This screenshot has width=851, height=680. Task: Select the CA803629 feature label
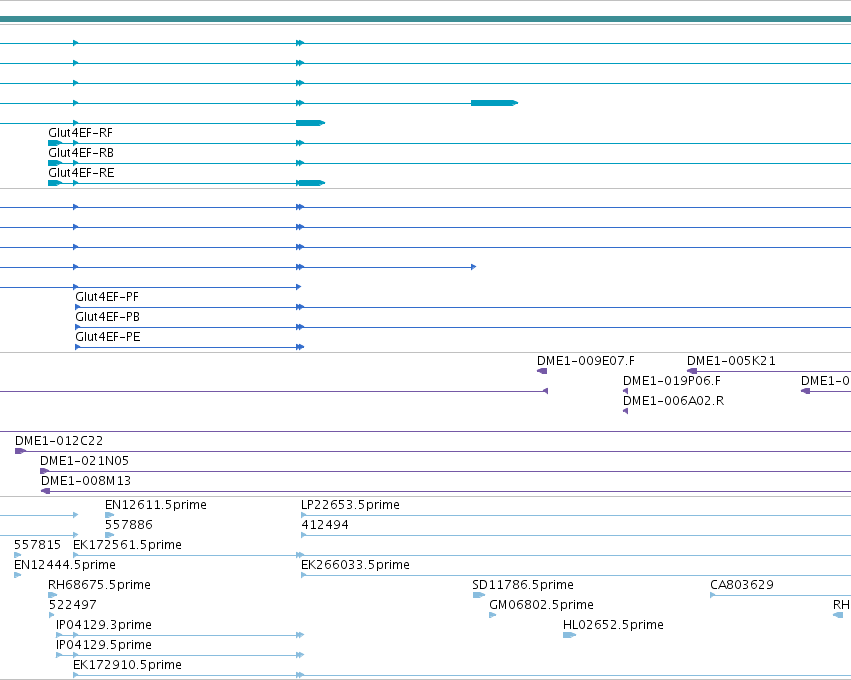coord(741,585)
